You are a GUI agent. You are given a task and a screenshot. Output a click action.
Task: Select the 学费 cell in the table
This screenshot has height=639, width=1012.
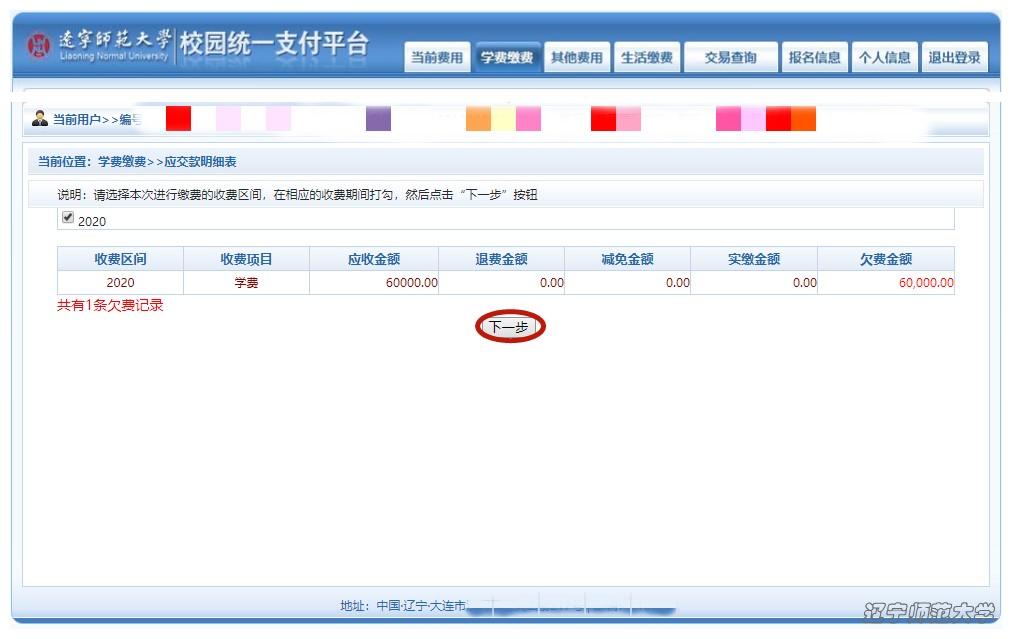coord(246,283)
